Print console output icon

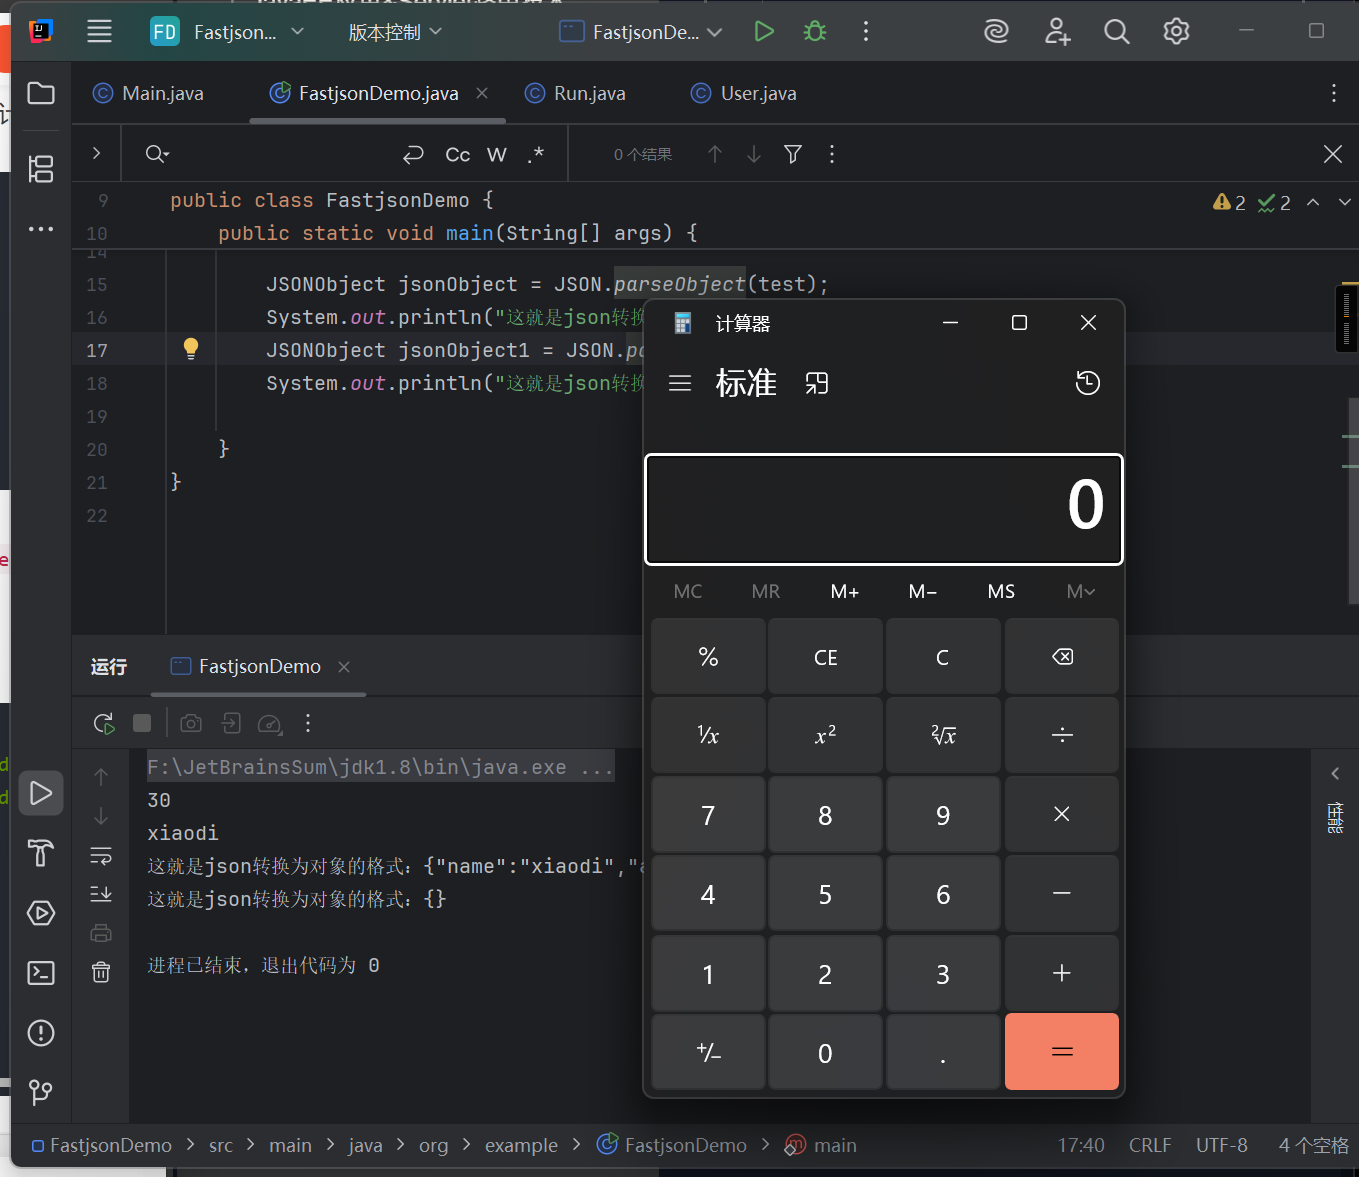click(101, 933)
